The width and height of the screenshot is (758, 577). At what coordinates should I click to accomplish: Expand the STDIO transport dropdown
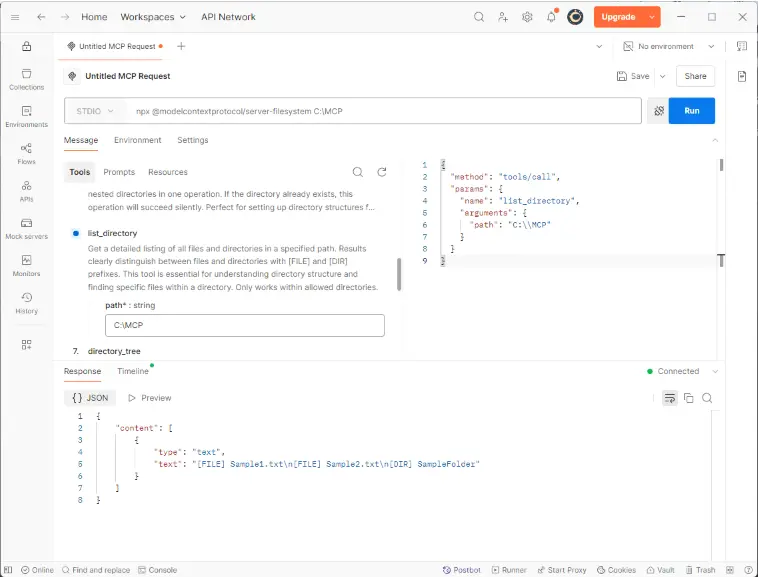click(96, 111)
